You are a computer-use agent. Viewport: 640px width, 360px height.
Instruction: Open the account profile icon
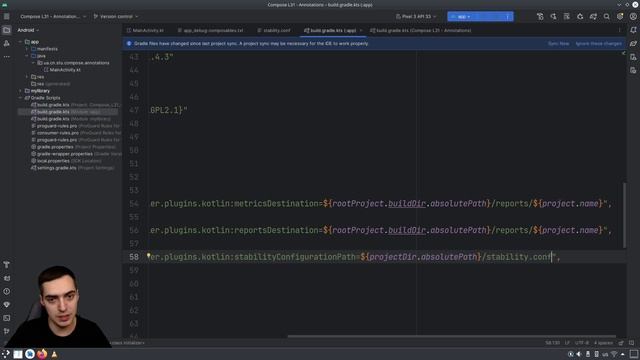pos(633,16)
